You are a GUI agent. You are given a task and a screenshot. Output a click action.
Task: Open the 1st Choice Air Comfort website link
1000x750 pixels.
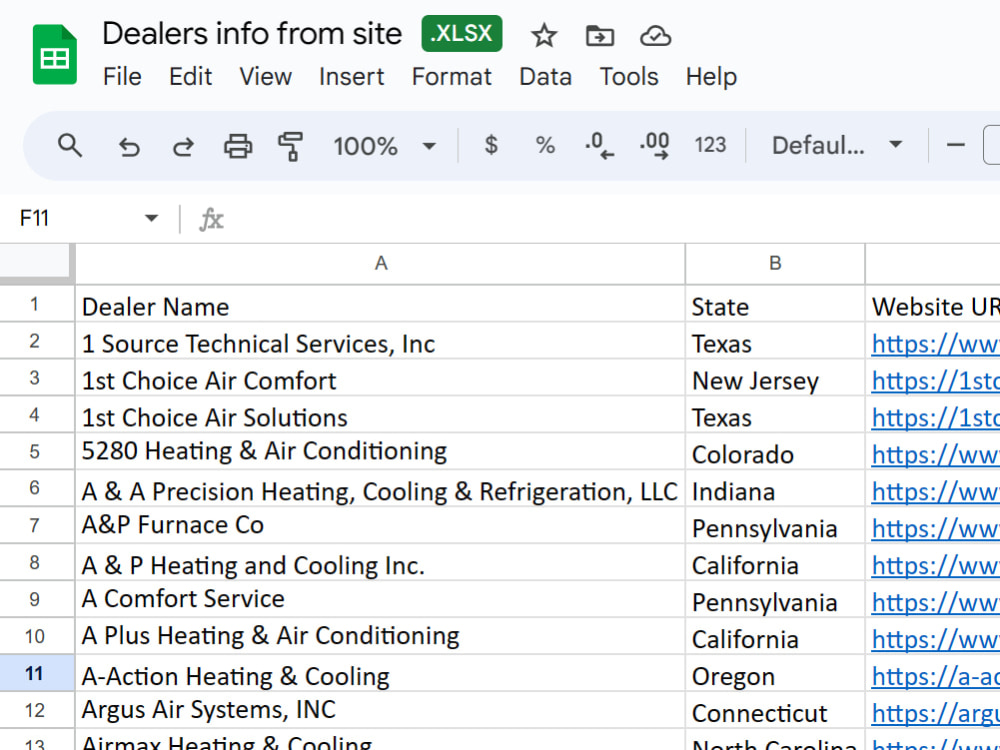[x=936, y=381]
